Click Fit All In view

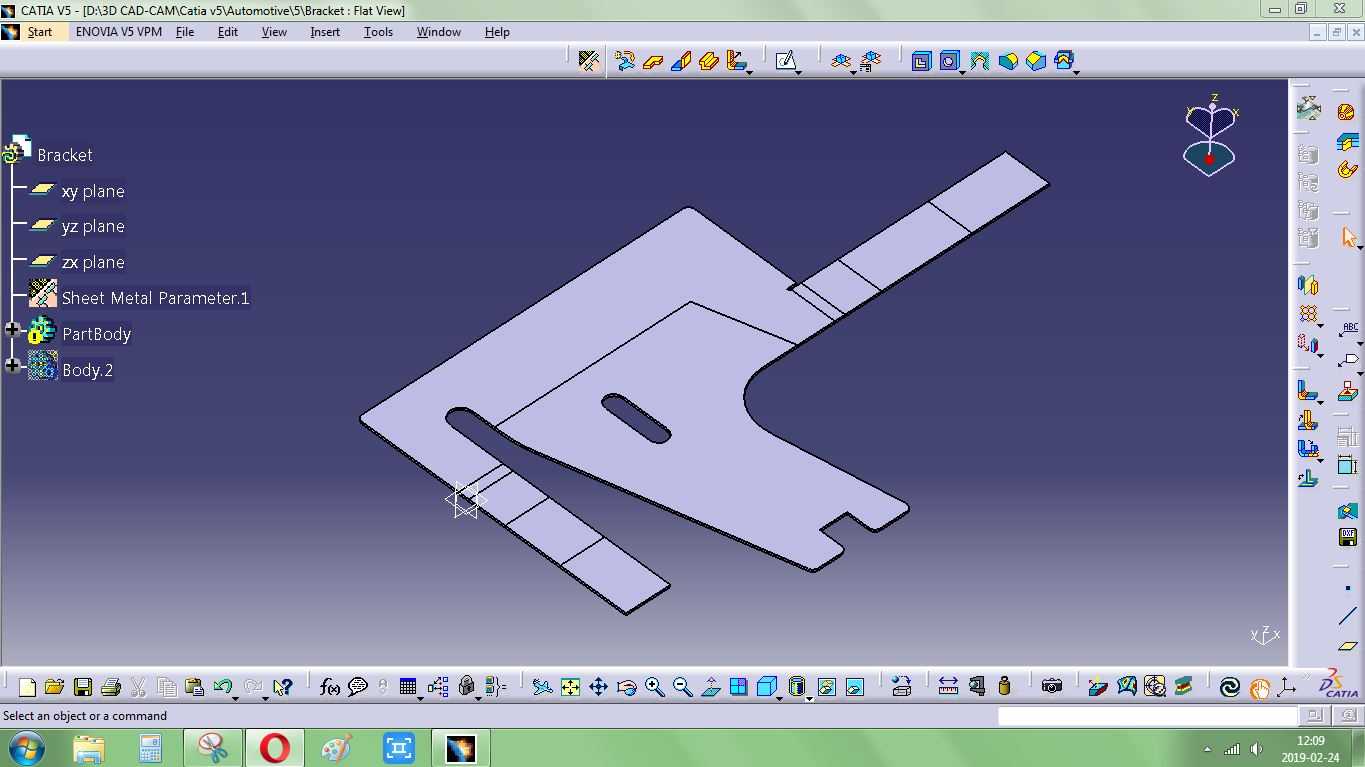click(570, 687)
